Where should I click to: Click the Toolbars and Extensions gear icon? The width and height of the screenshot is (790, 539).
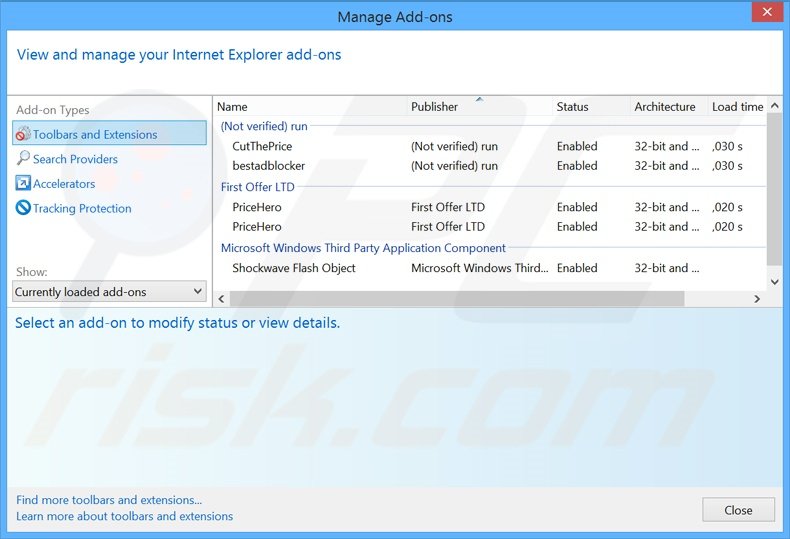[x=23, y=134]
